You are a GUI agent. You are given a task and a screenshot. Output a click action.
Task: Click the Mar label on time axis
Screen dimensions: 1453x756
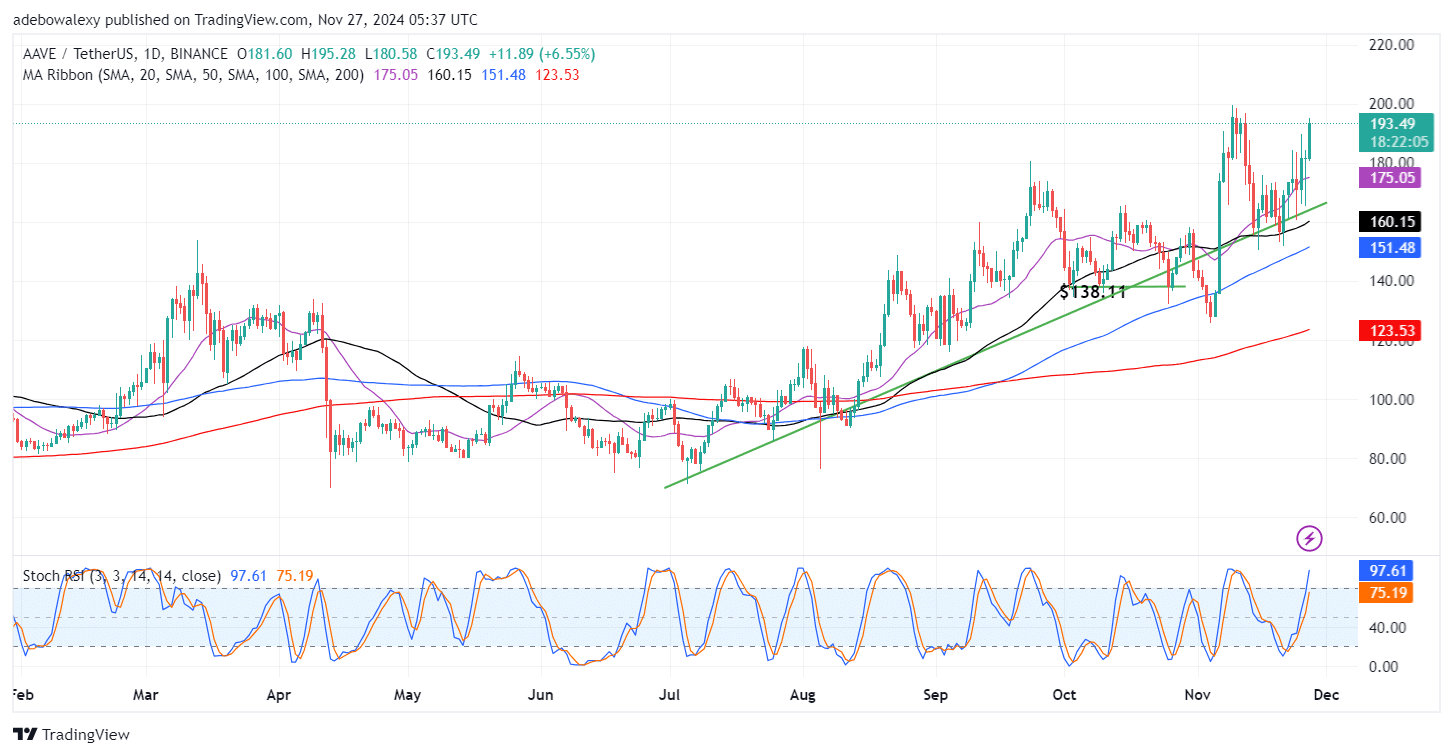click(x=146, y=693)
